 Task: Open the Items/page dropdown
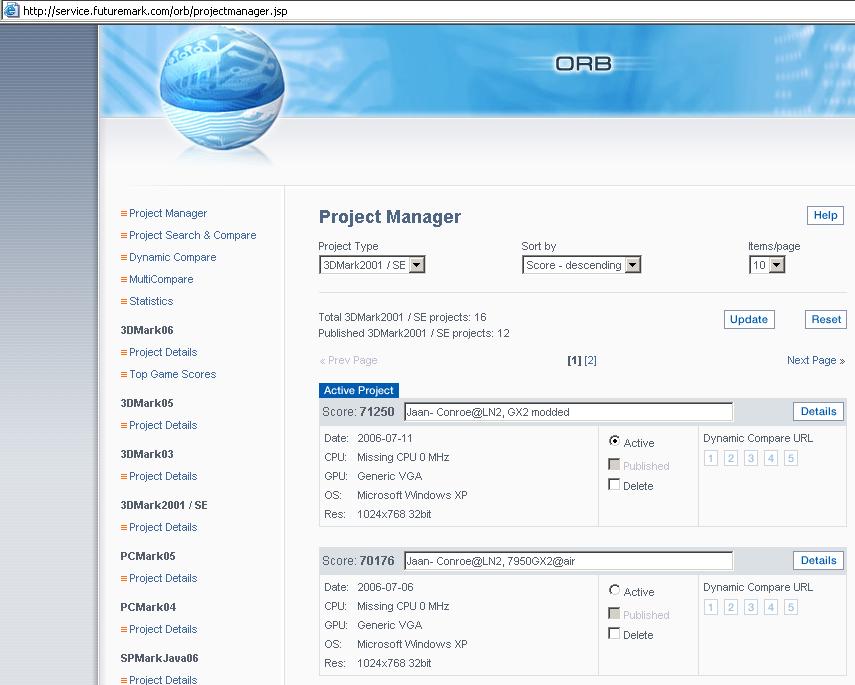click(x=767, y=265)
